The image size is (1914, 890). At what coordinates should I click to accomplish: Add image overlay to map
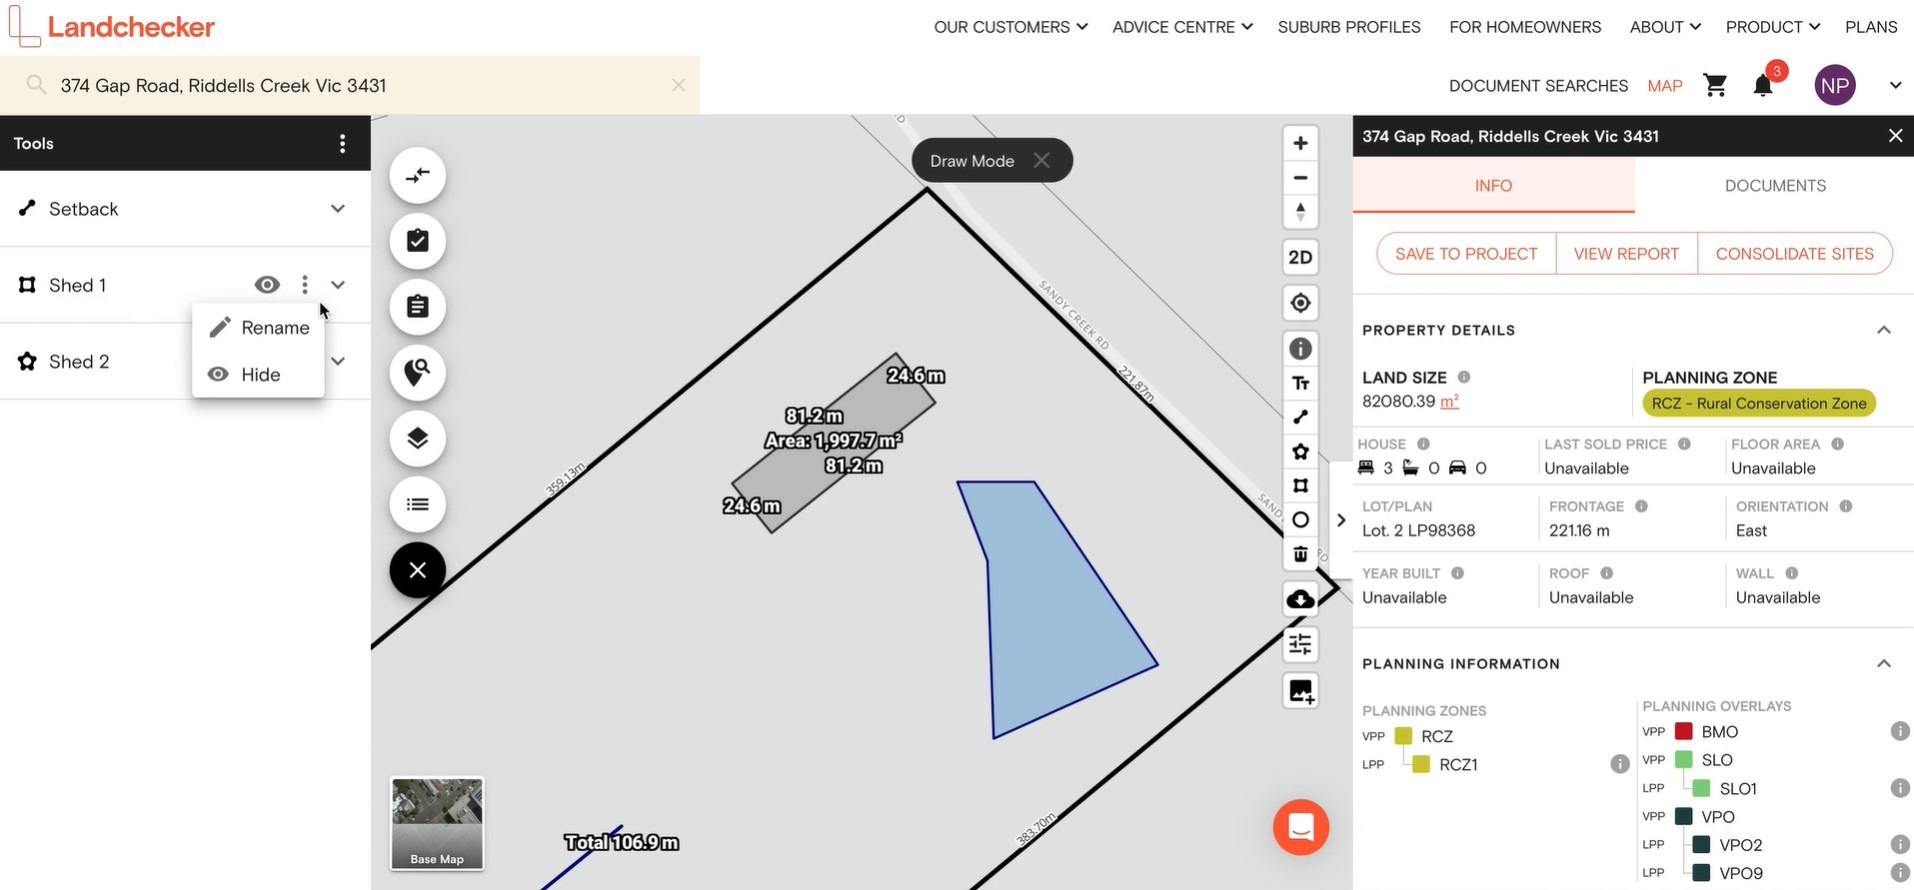[1300, 691]
